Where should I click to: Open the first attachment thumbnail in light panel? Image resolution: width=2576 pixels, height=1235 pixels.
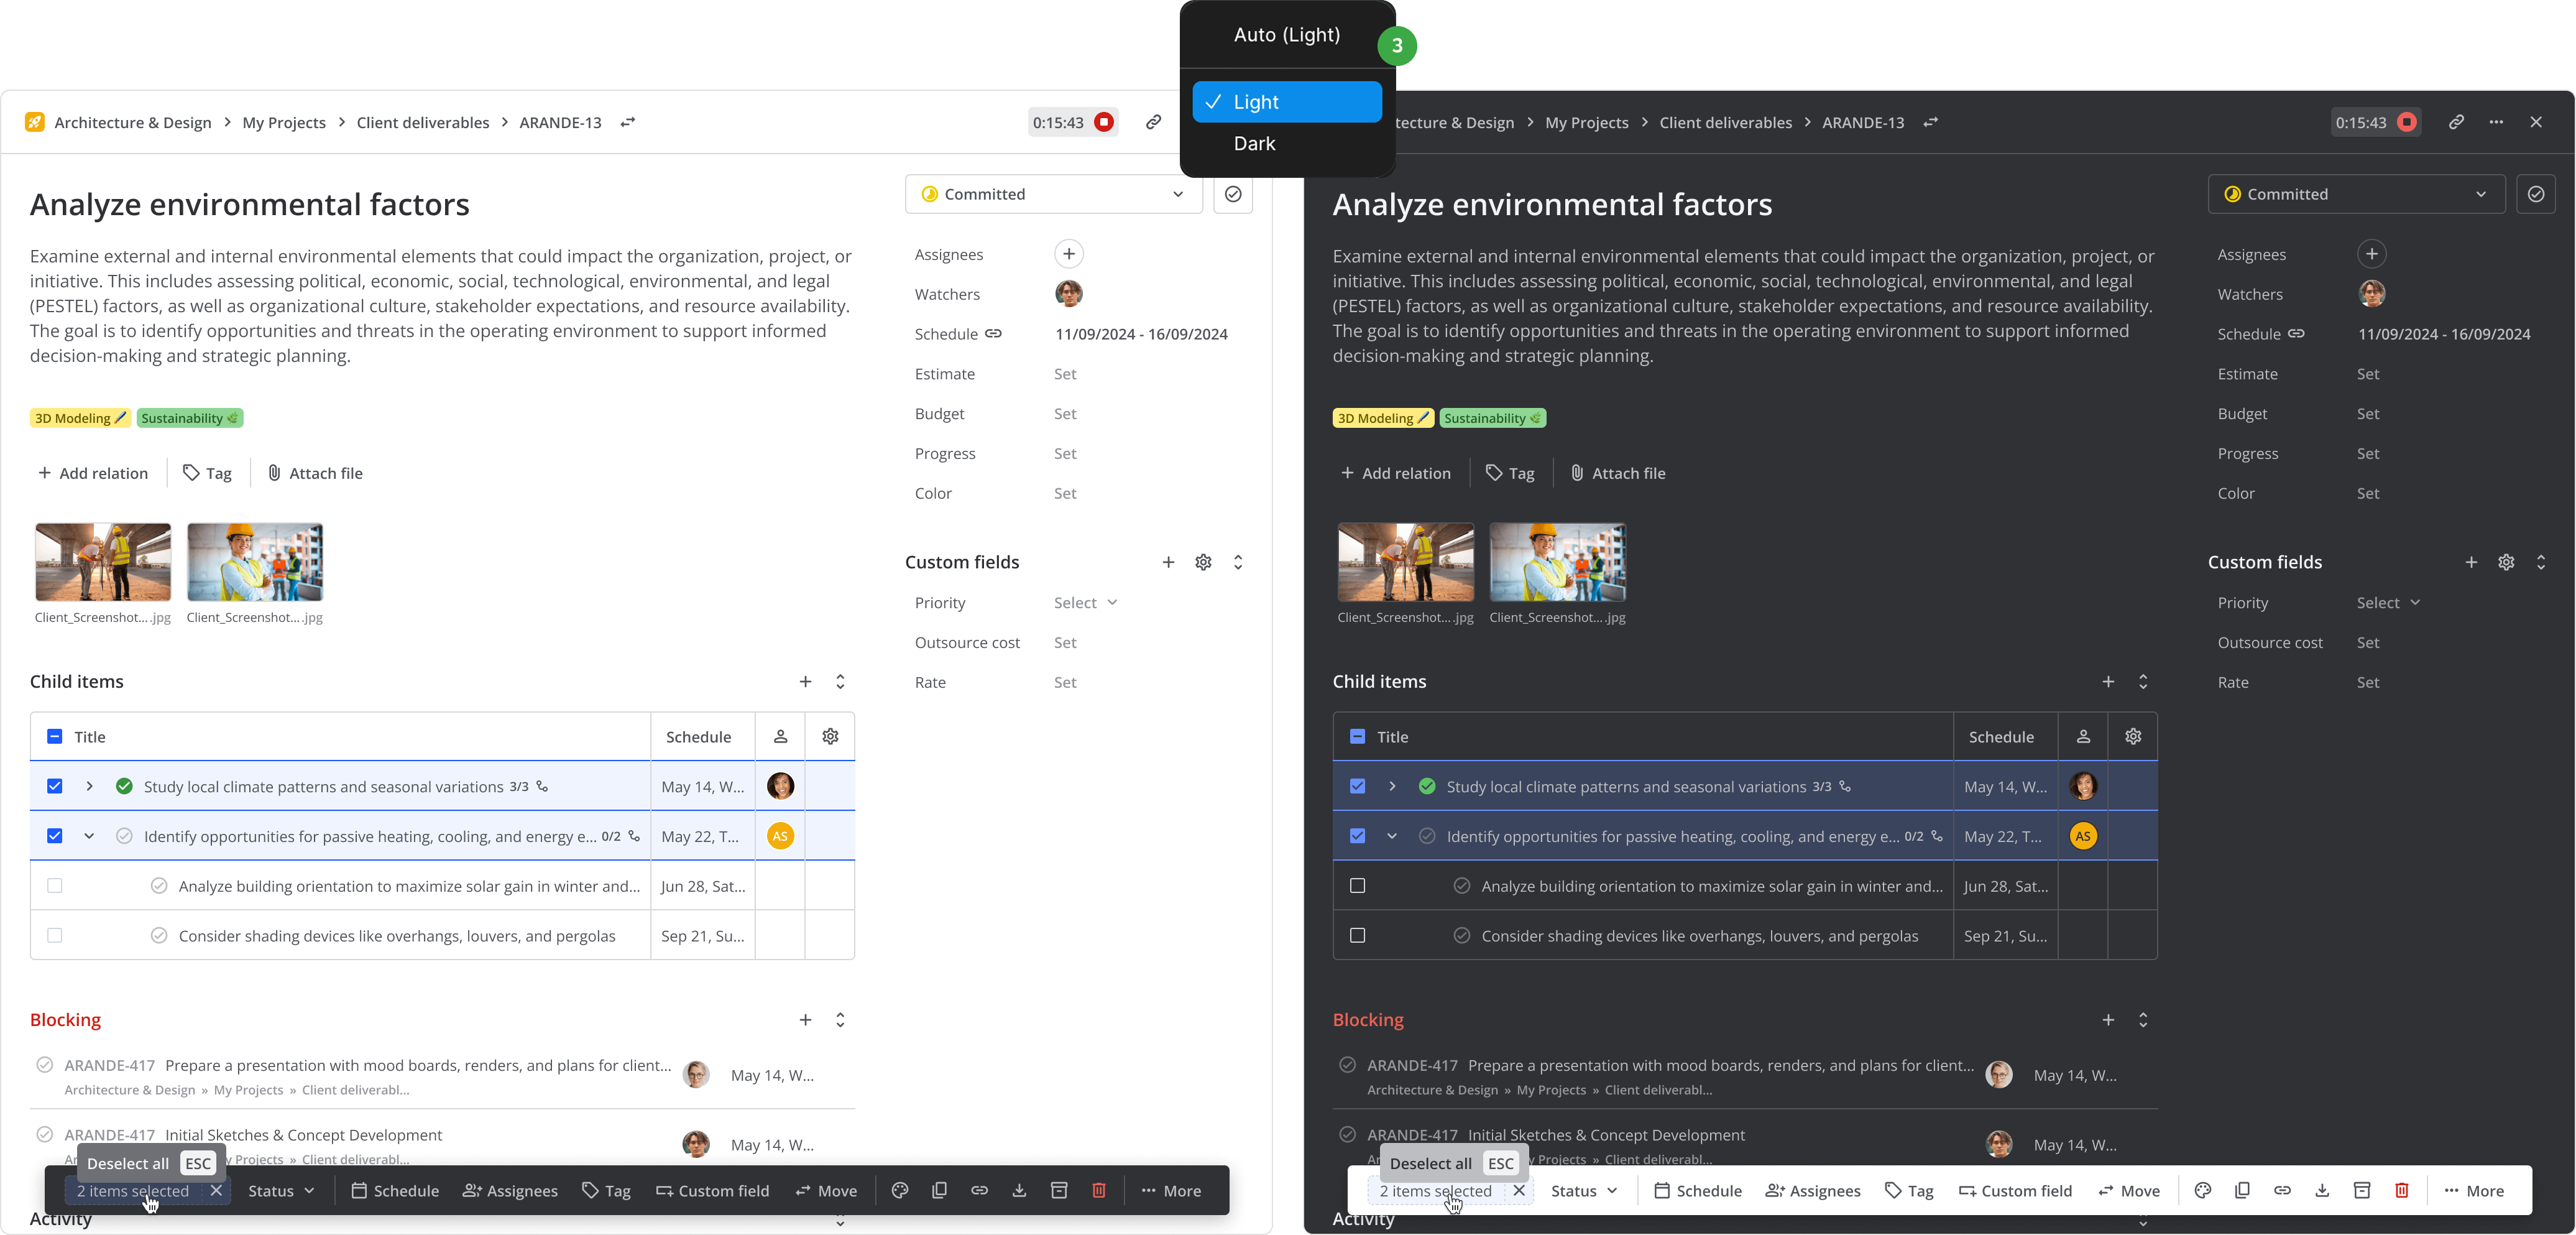(103, 562)
